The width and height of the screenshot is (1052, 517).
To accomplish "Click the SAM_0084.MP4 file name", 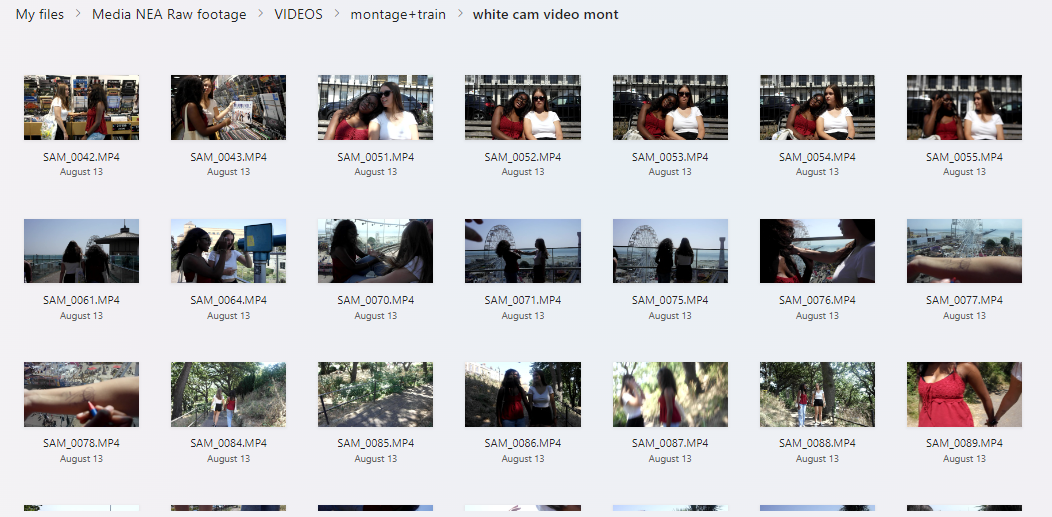I will (228, 443).
